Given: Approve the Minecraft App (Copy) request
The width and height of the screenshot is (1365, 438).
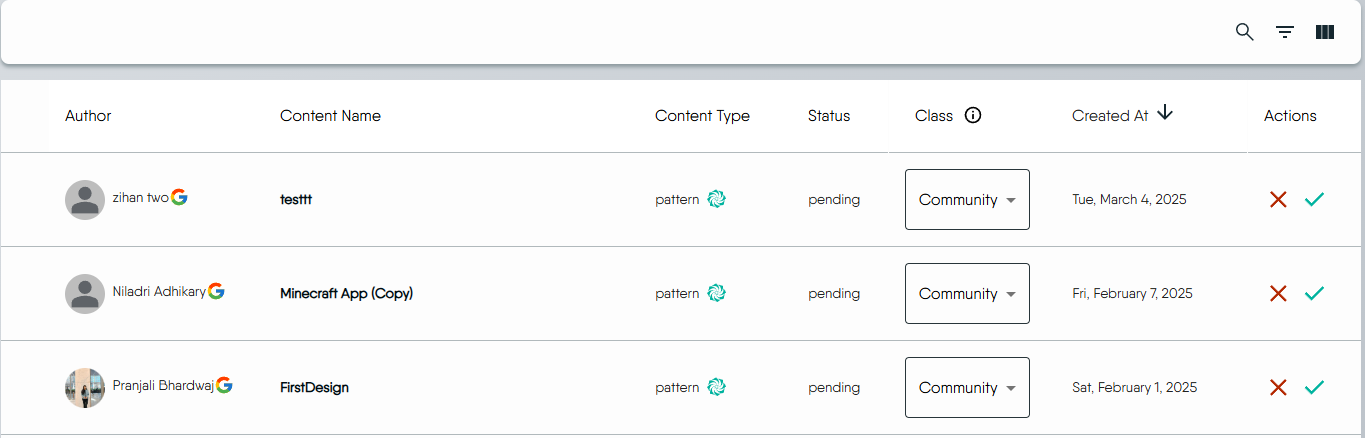Looking at the screenshot, I should (1314, 294).
